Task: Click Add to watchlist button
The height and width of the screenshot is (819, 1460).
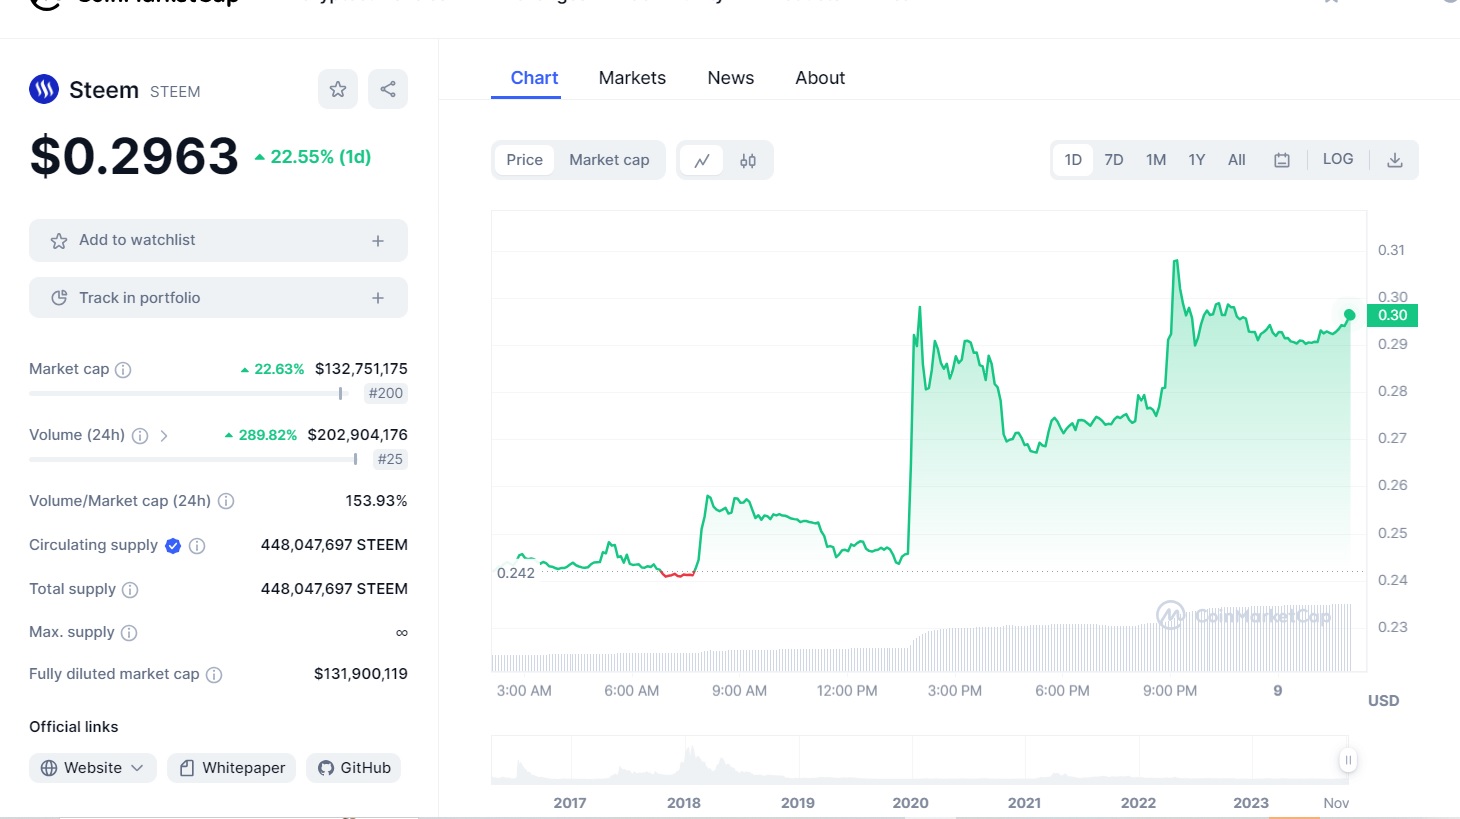Action: pyautogui.click(x=218, y=240)
